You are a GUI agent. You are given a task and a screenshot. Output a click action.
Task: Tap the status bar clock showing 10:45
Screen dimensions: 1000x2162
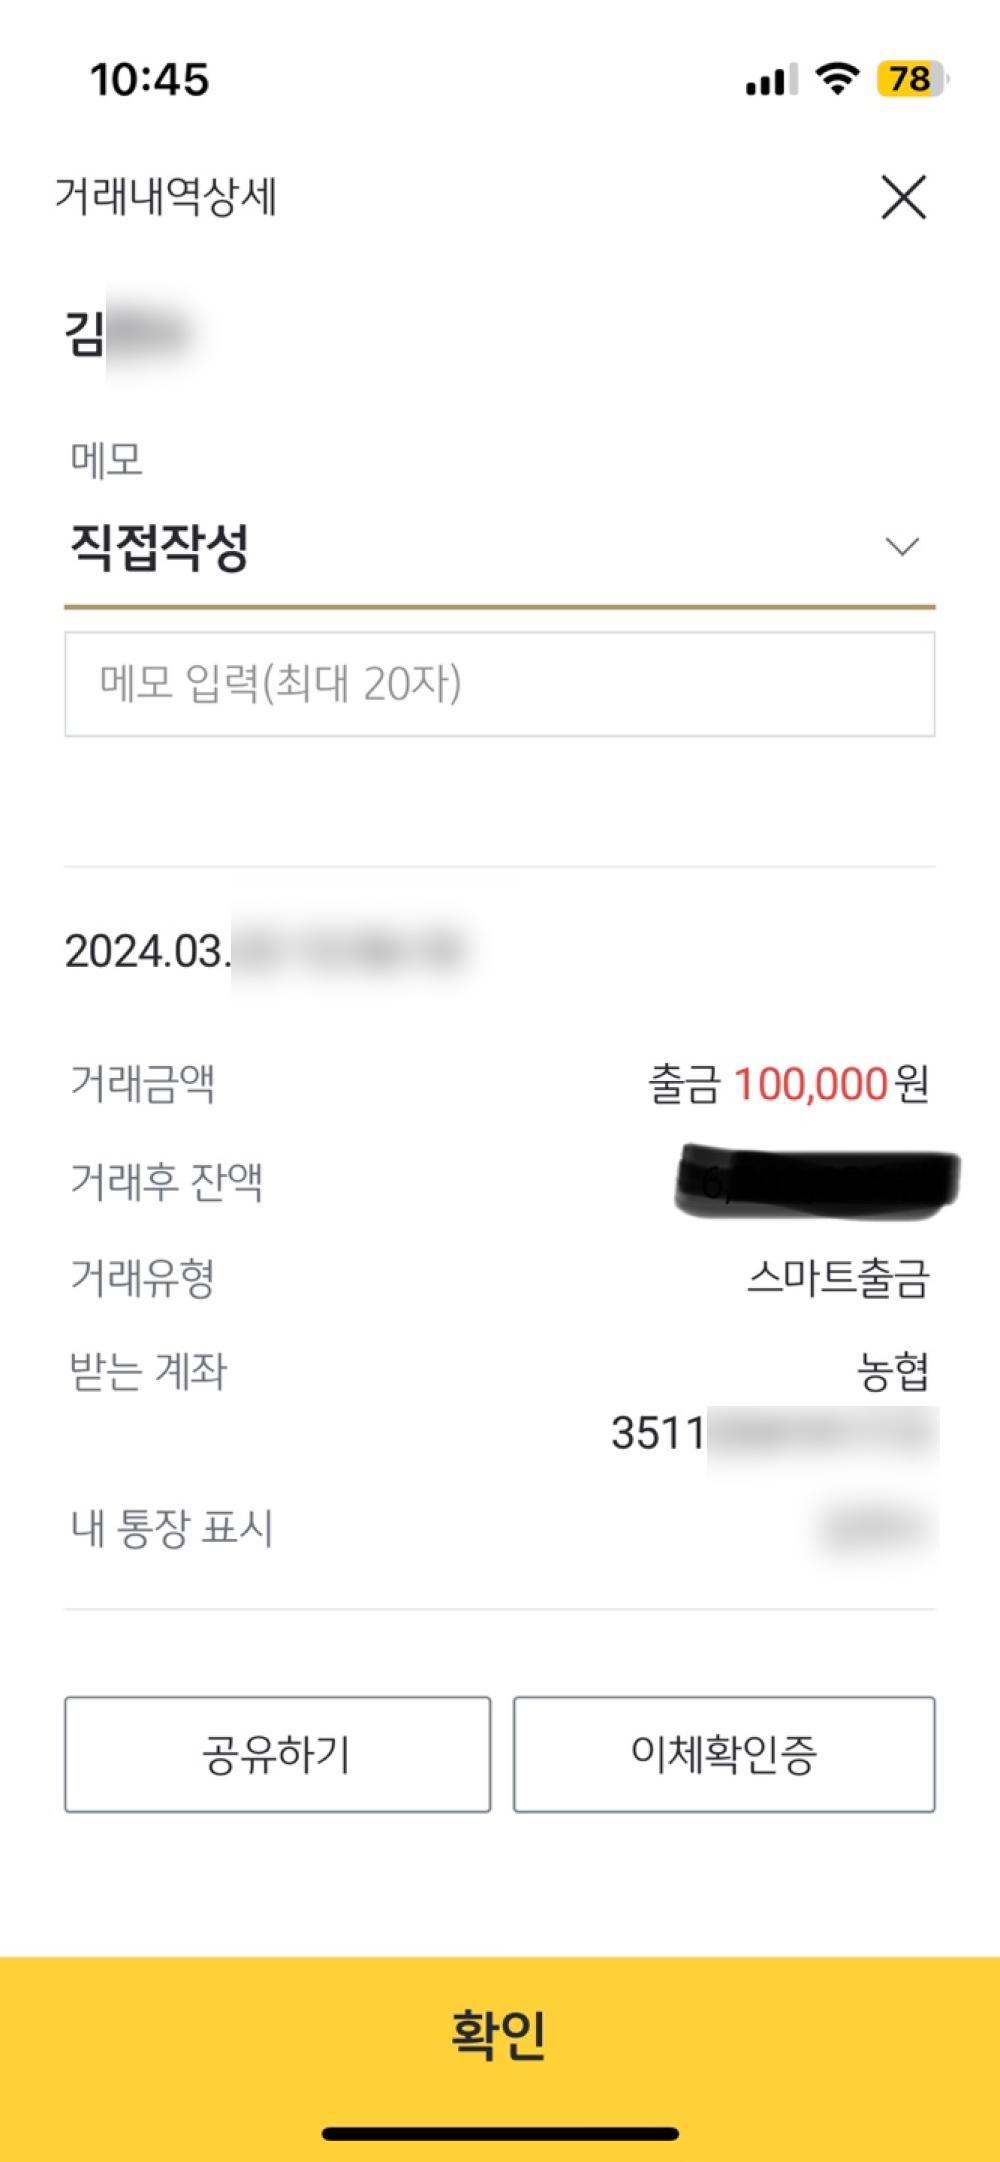point(149,79)
